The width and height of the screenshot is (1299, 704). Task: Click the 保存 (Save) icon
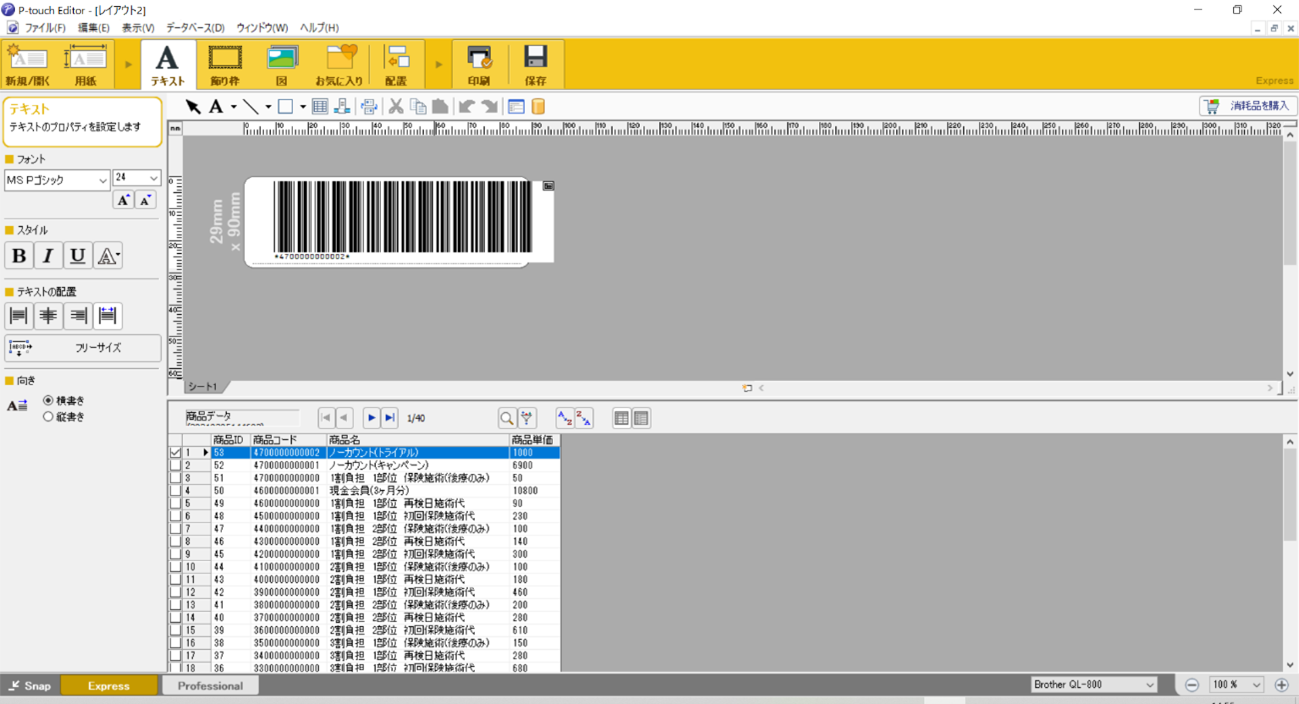(535, 64)
